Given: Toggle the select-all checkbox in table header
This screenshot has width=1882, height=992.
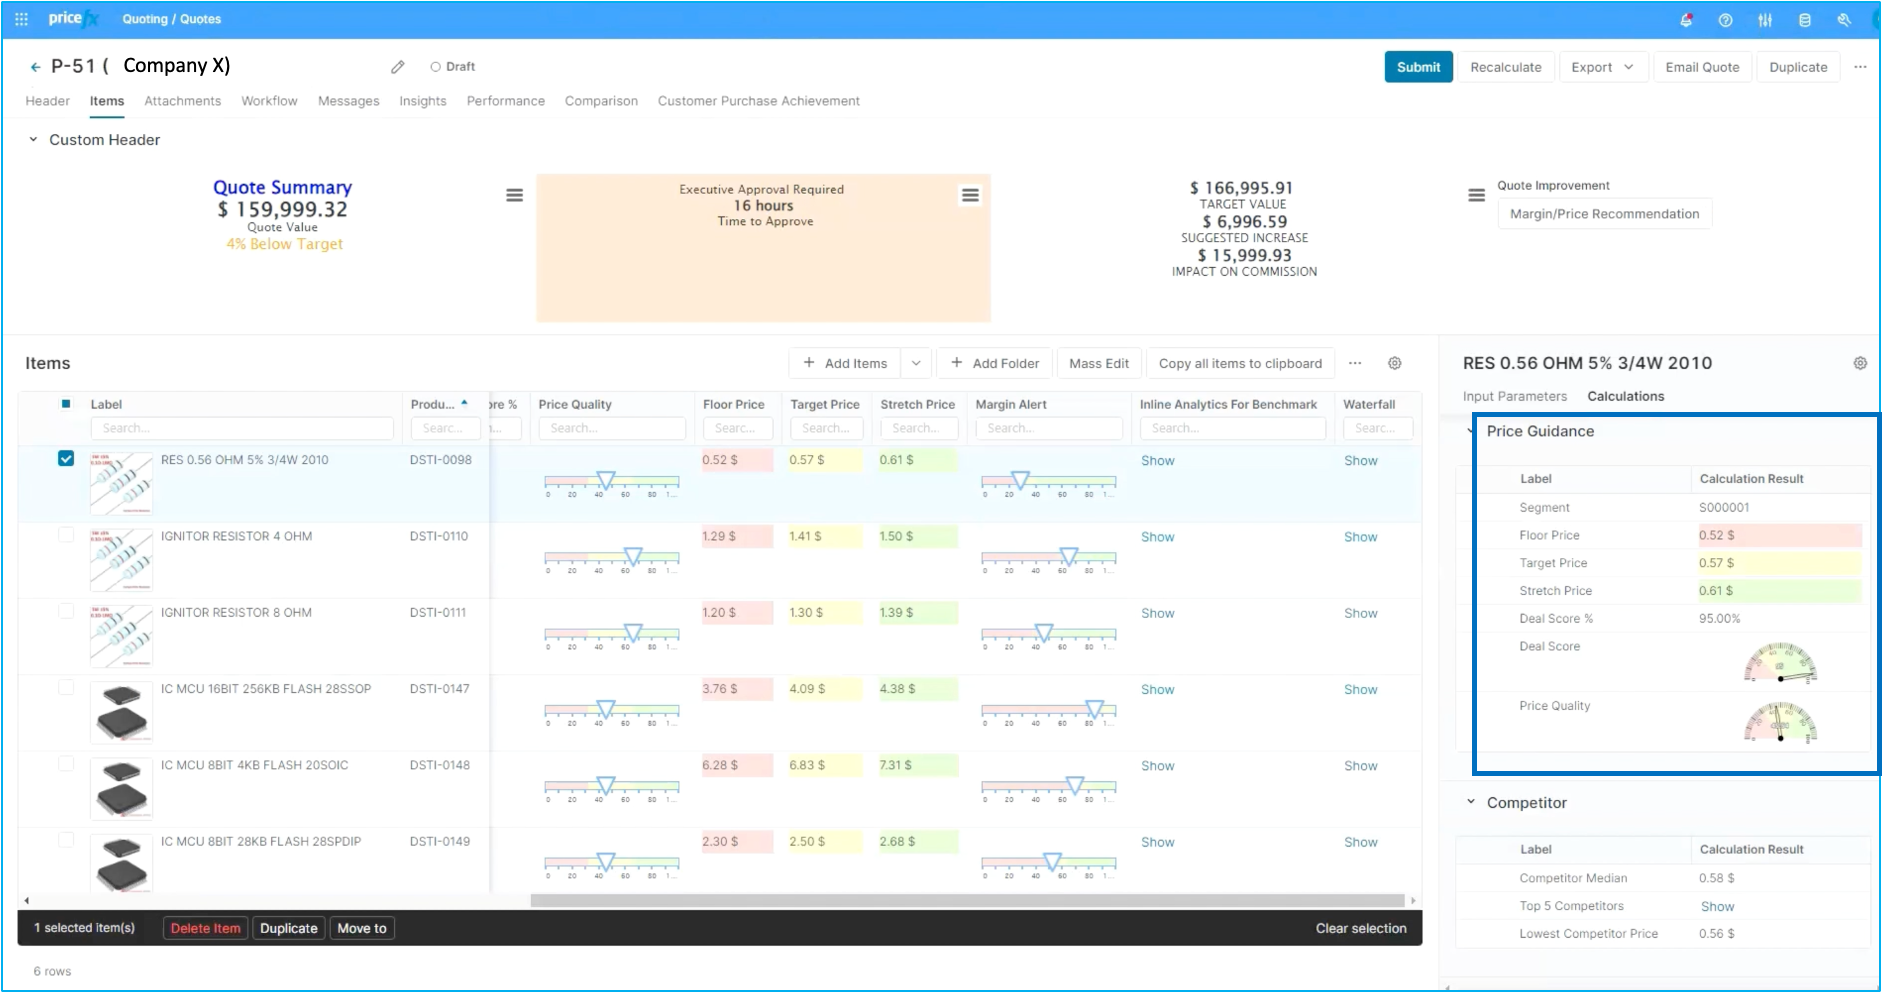Looking at the screenshot, I should point(66,404).
